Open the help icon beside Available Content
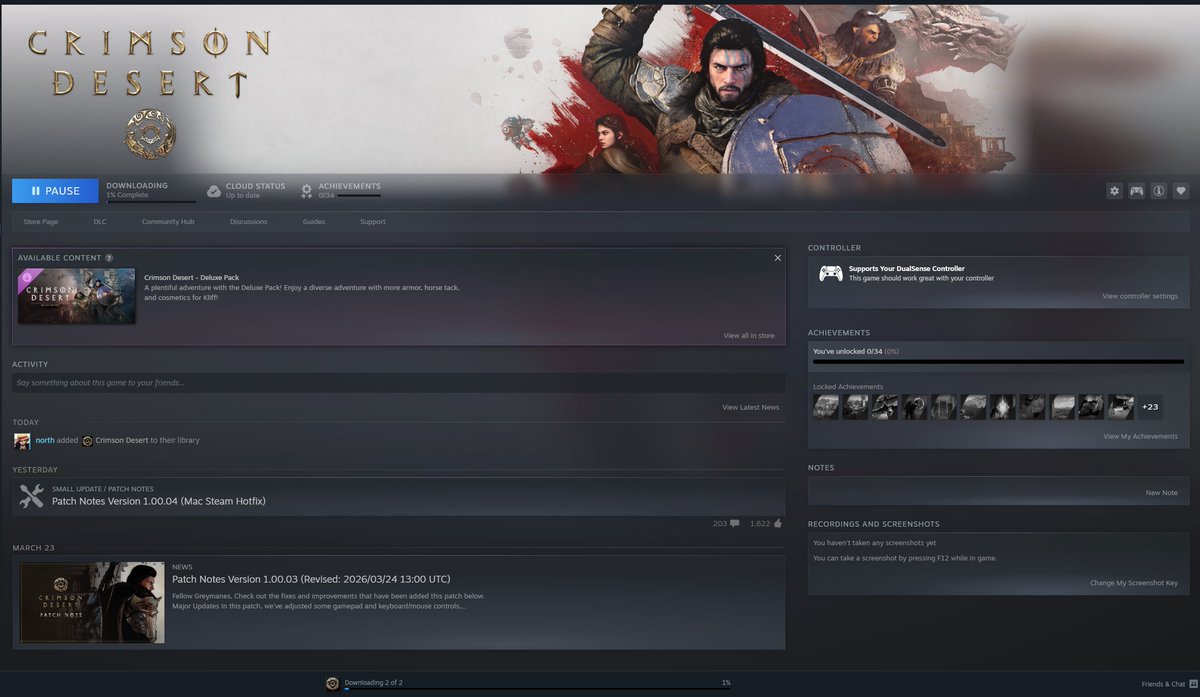The image size is (1200, 697). click(109, 258)
